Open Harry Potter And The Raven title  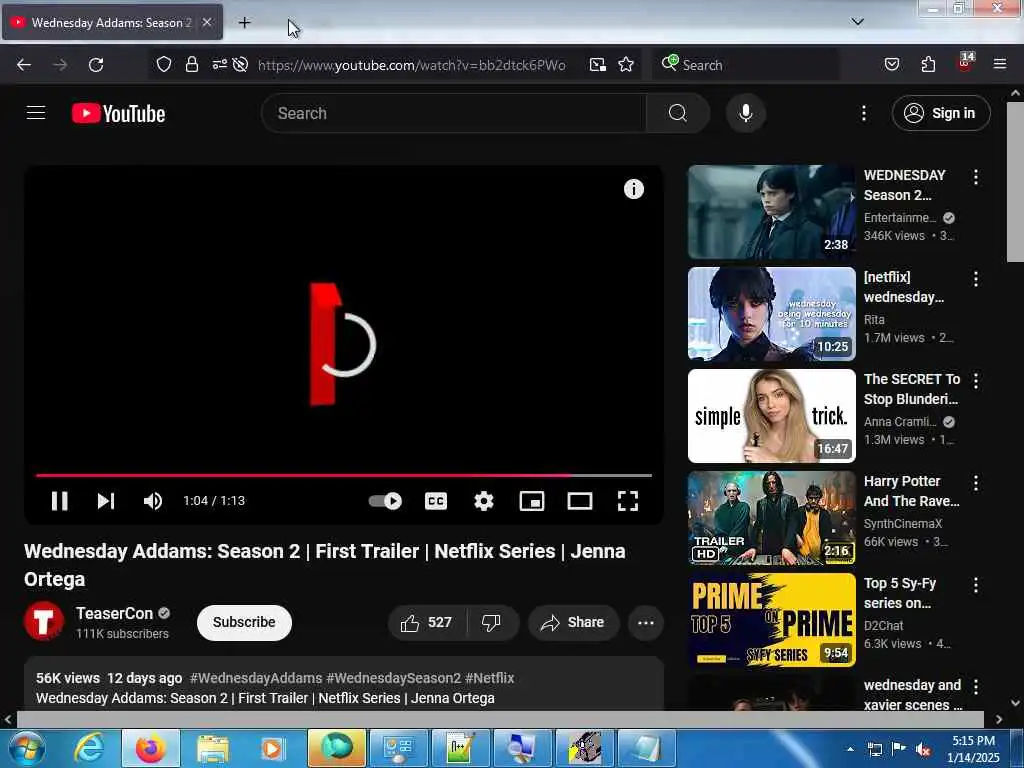(x=911, y=491)
